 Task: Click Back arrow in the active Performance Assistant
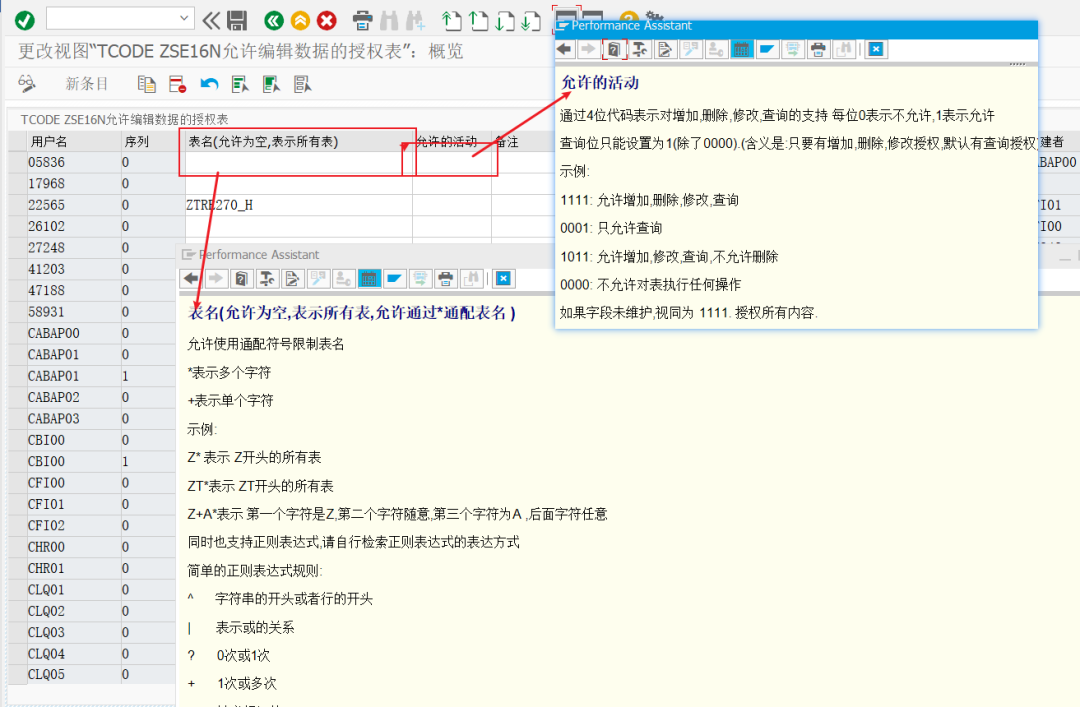pyautogui.click(x=565, y=49)
